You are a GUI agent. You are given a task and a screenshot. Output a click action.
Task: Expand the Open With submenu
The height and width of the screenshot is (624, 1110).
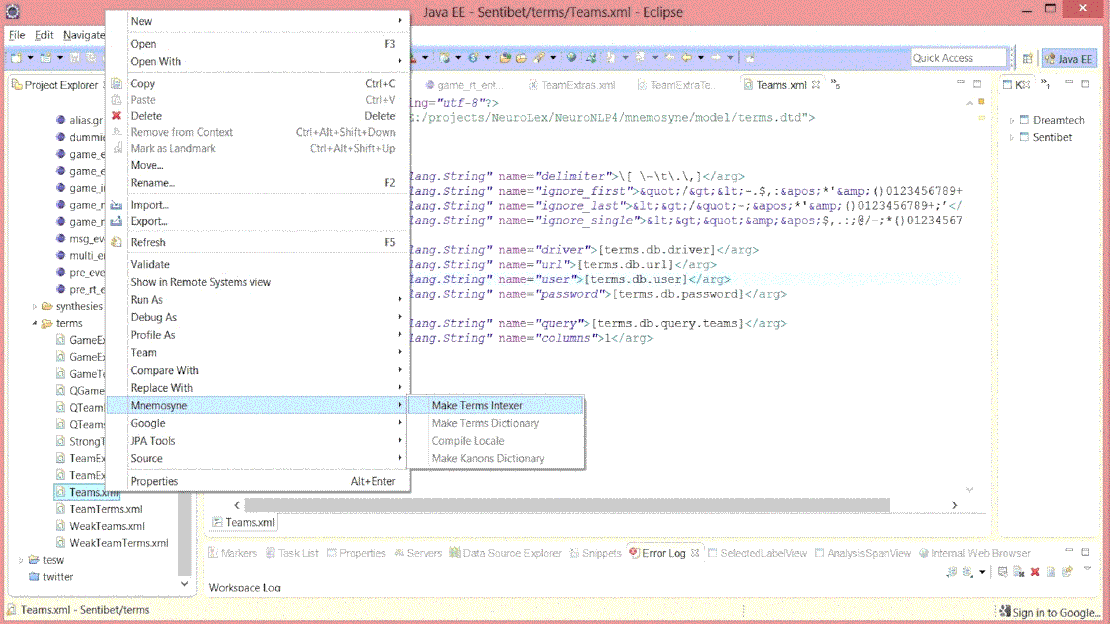point(258,62)
